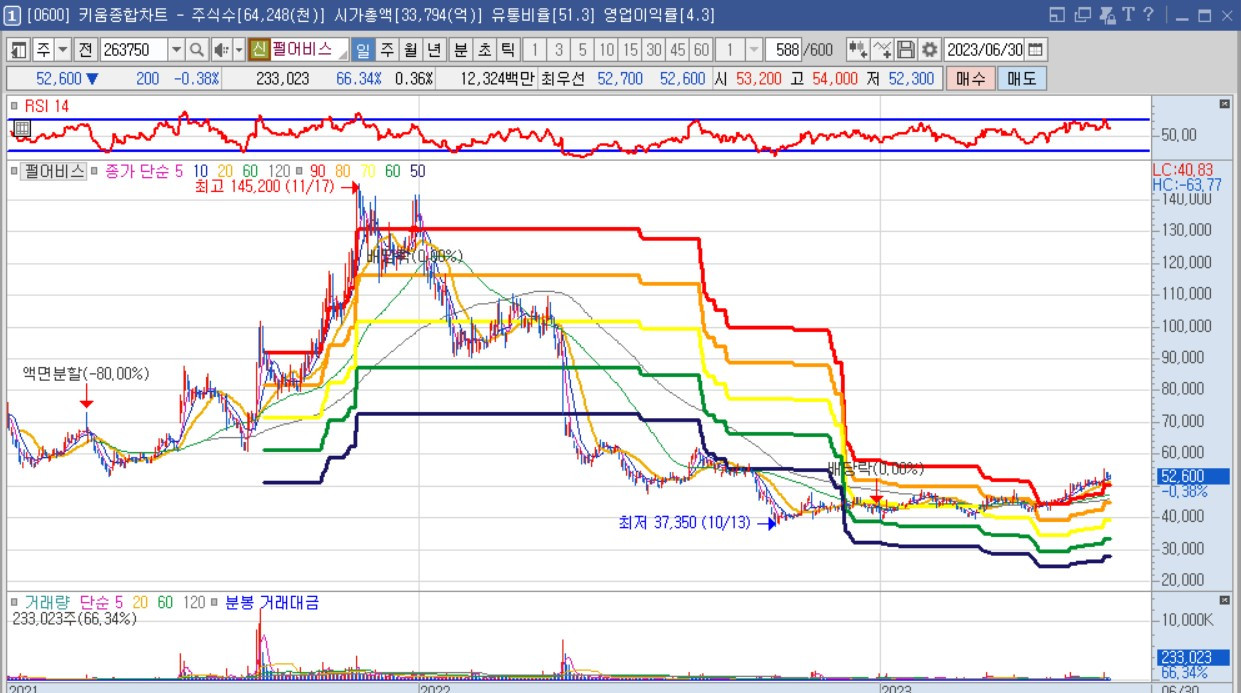Select the 월 monthly period button
The image size is (1241, 693).
(x=411, y=50)
